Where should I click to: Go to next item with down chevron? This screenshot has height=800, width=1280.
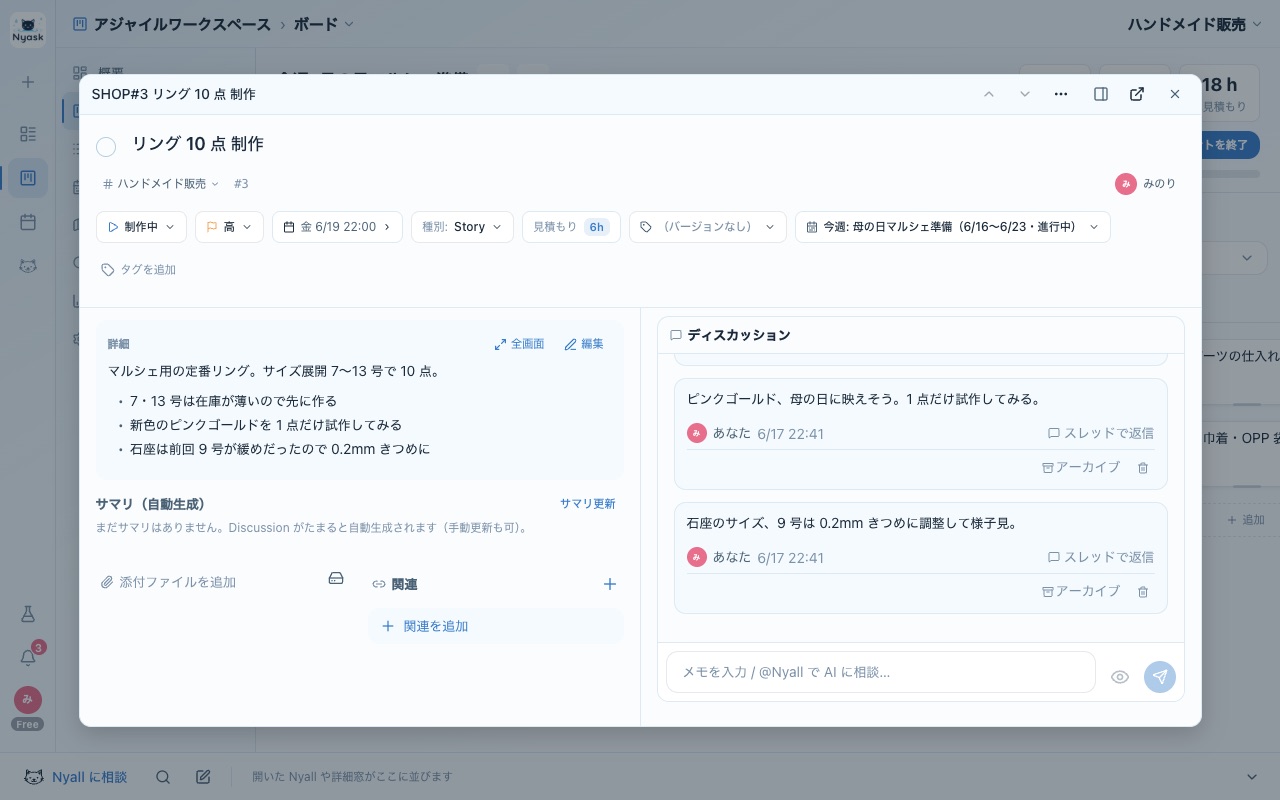tap(1025, 94)
